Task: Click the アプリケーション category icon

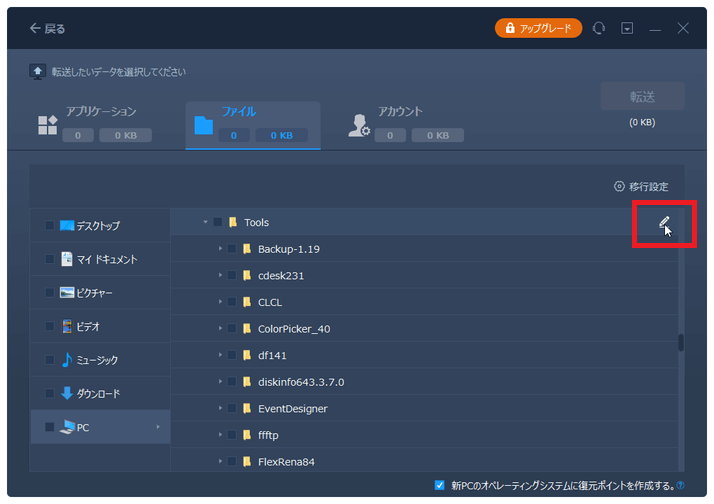Action: (48, 124)
